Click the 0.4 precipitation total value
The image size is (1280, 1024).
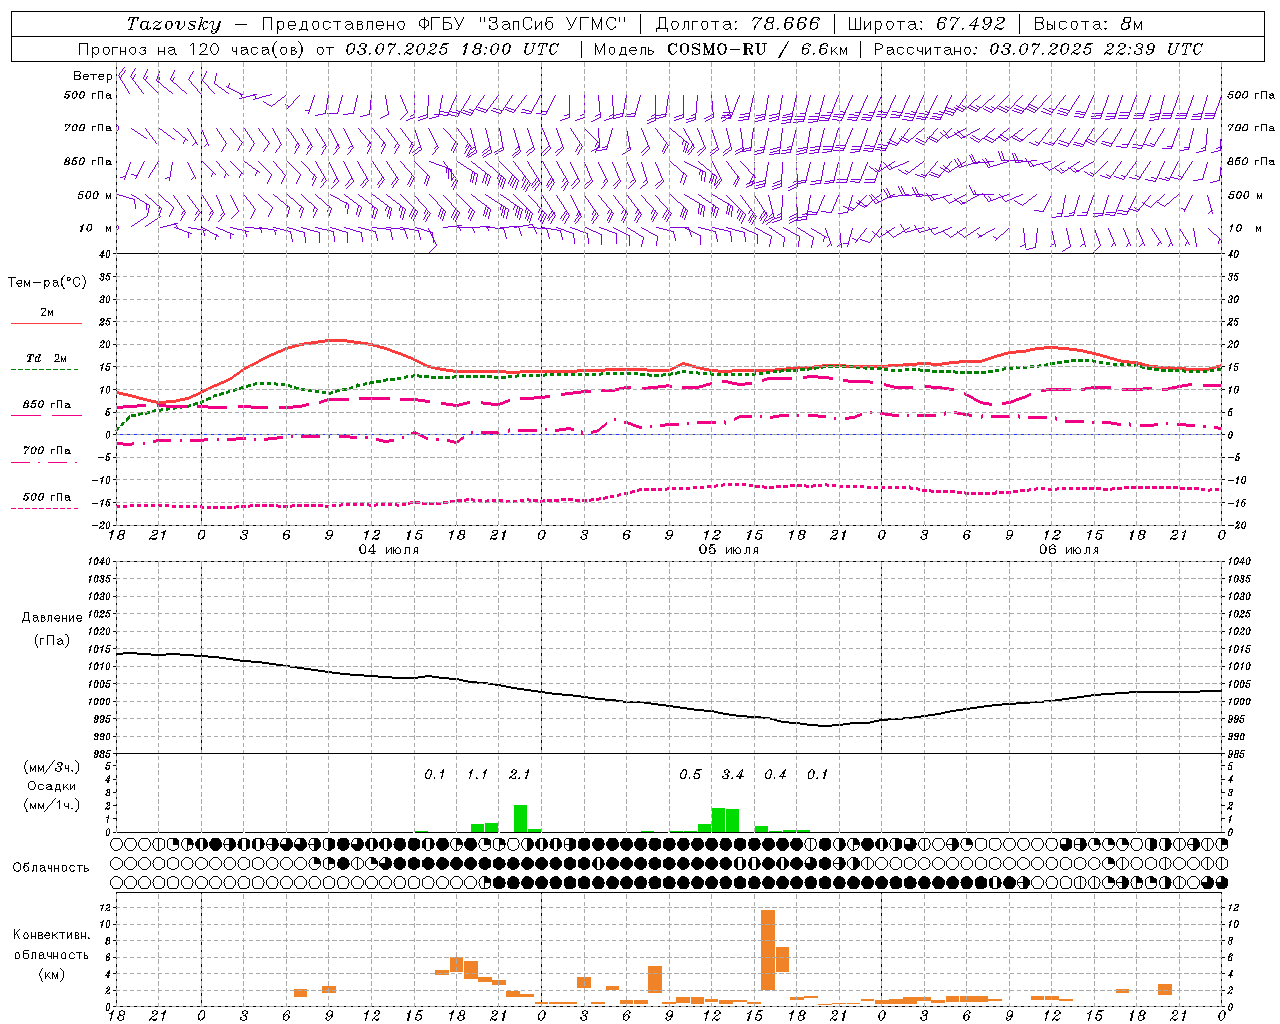(x=775, y=774)
